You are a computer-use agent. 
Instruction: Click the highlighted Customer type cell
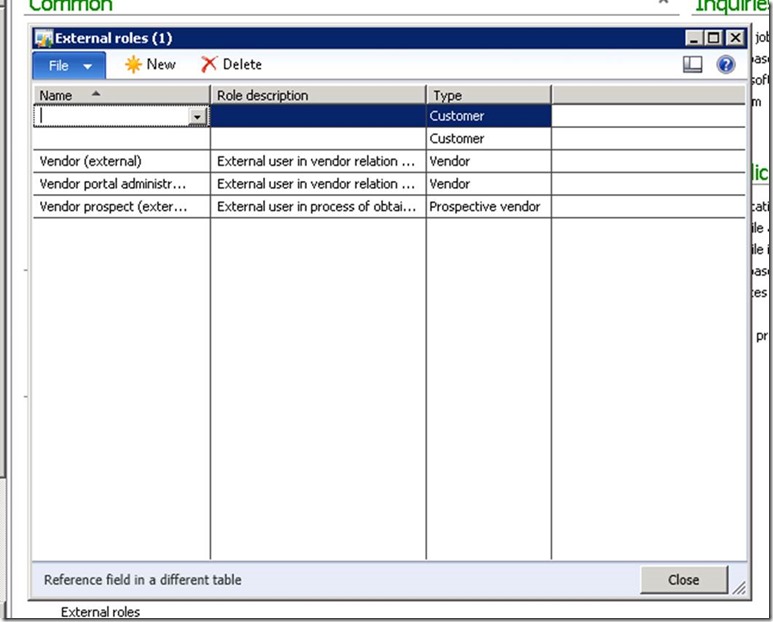pos(488,116)
